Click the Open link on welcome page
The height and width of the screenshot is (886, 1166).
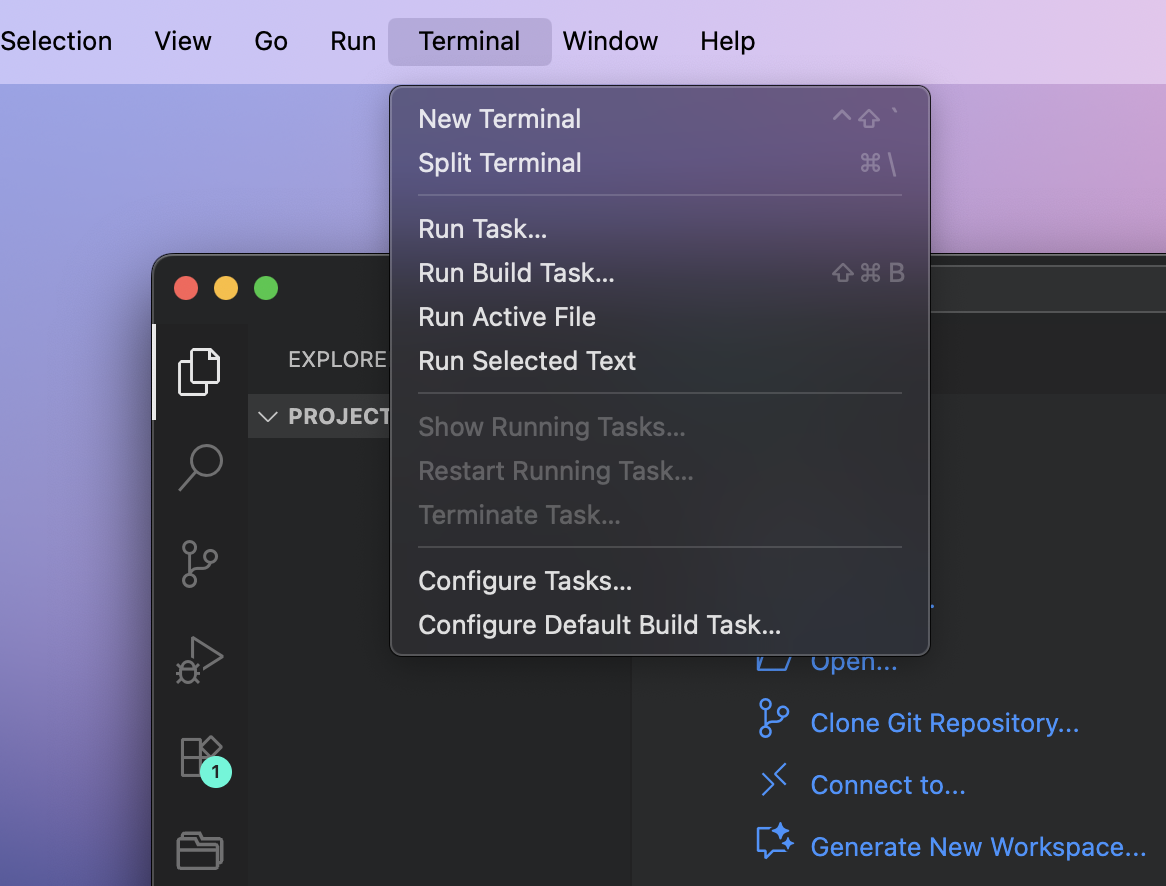[855, 660]
